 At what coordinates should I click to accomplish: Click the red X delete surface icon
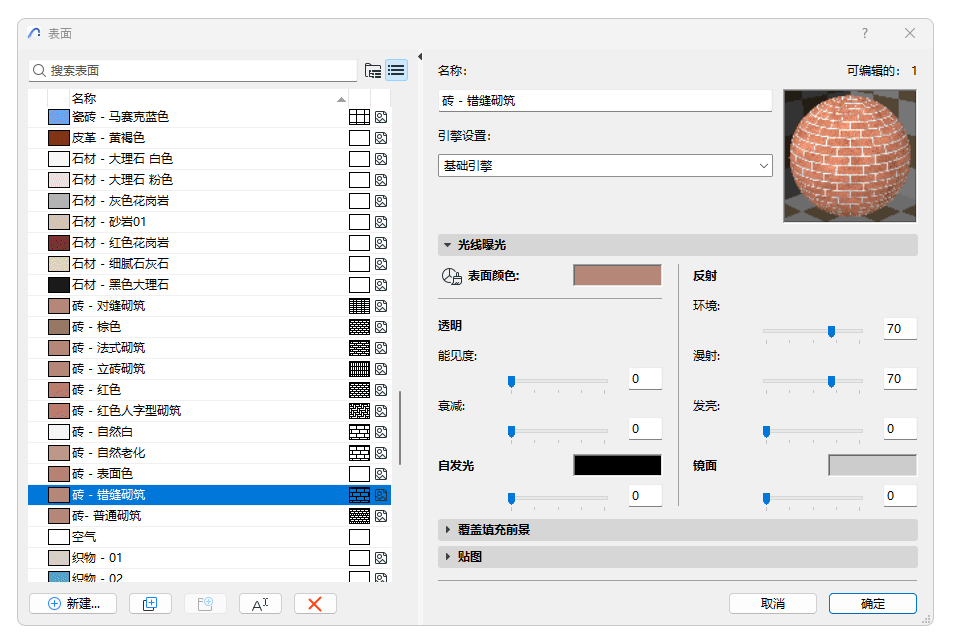pyautogui.click(x=315, y=603)
